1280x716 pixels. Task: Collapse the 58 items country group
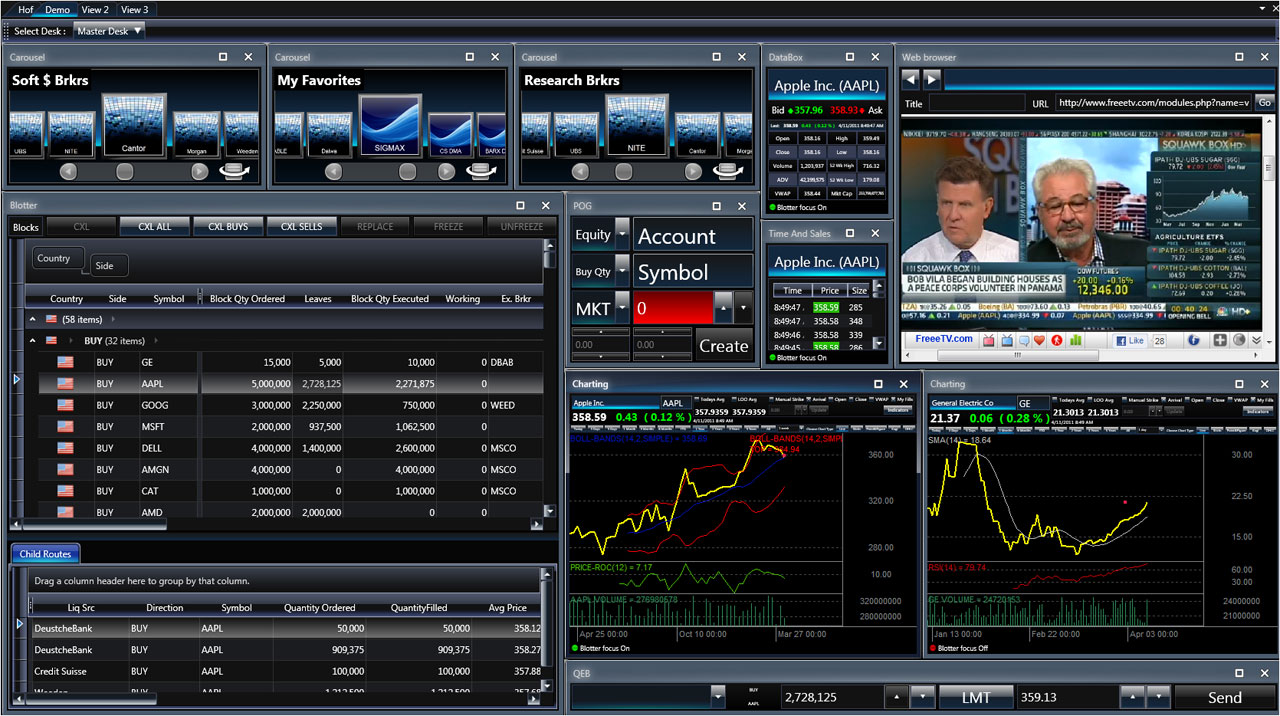coord(32,319)
